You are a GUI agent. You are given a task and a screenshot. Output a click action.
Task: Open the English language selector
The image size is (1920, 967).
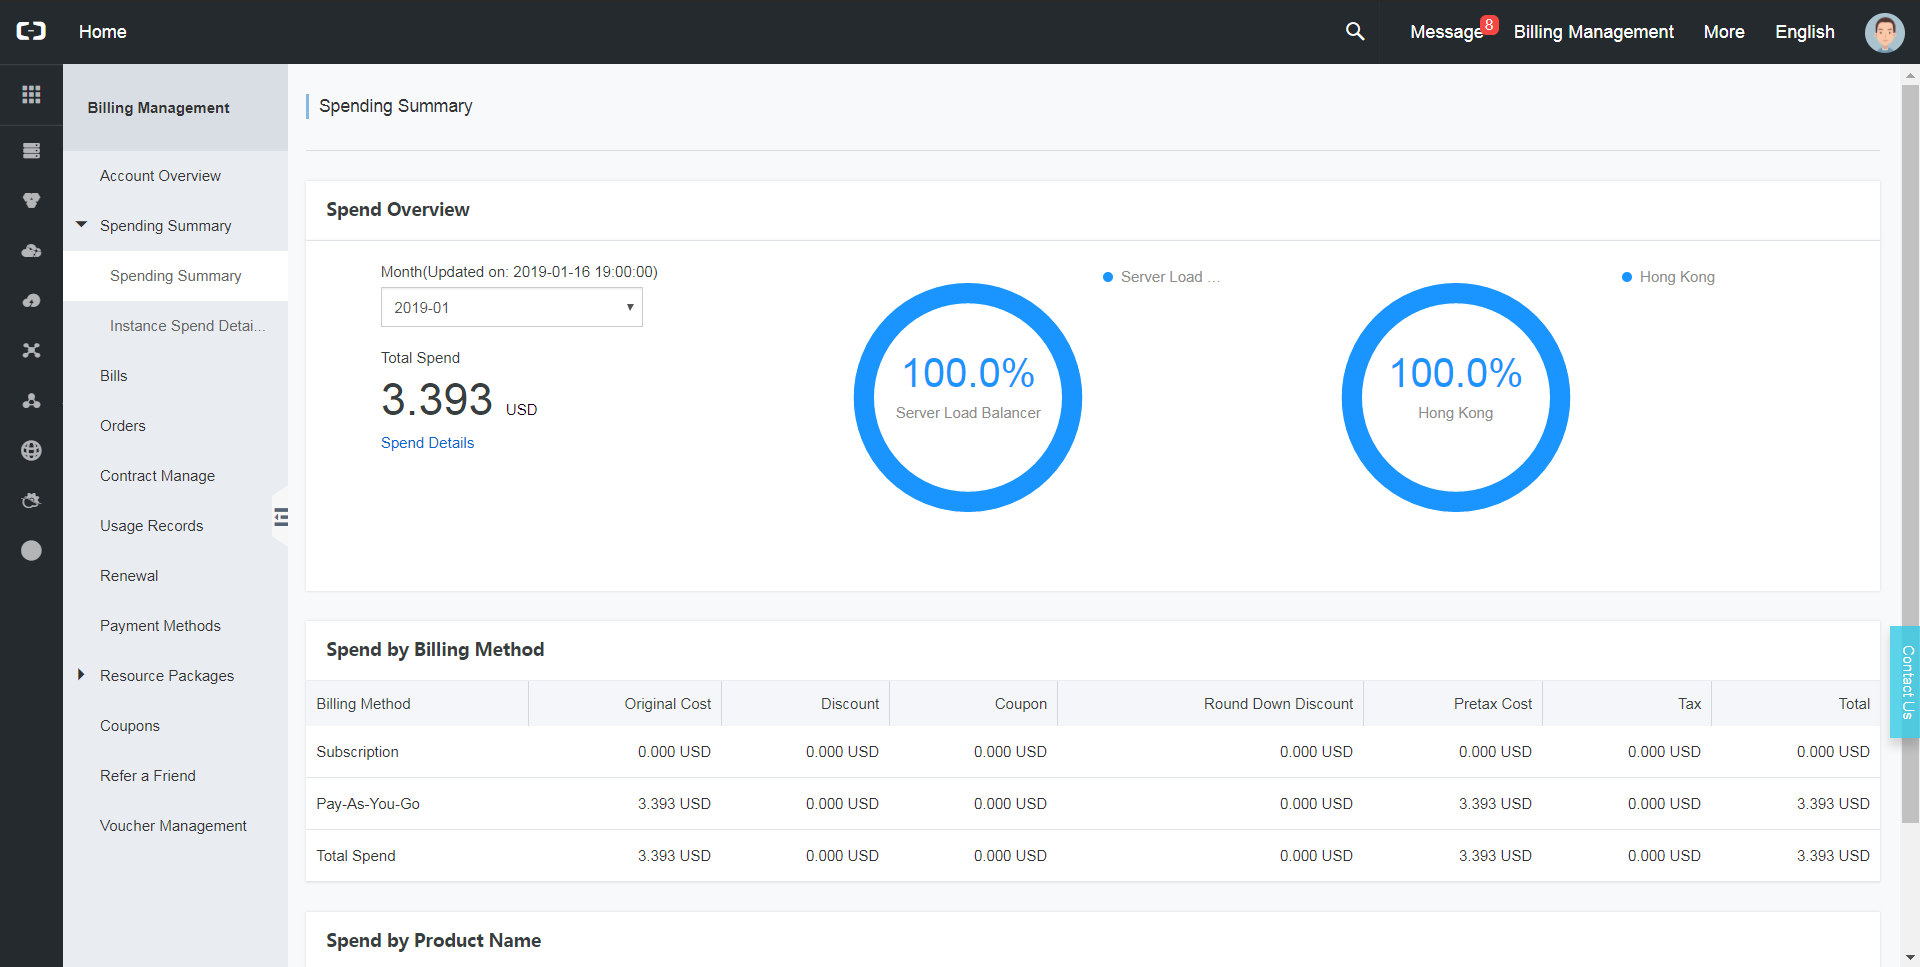point(1804,32)
